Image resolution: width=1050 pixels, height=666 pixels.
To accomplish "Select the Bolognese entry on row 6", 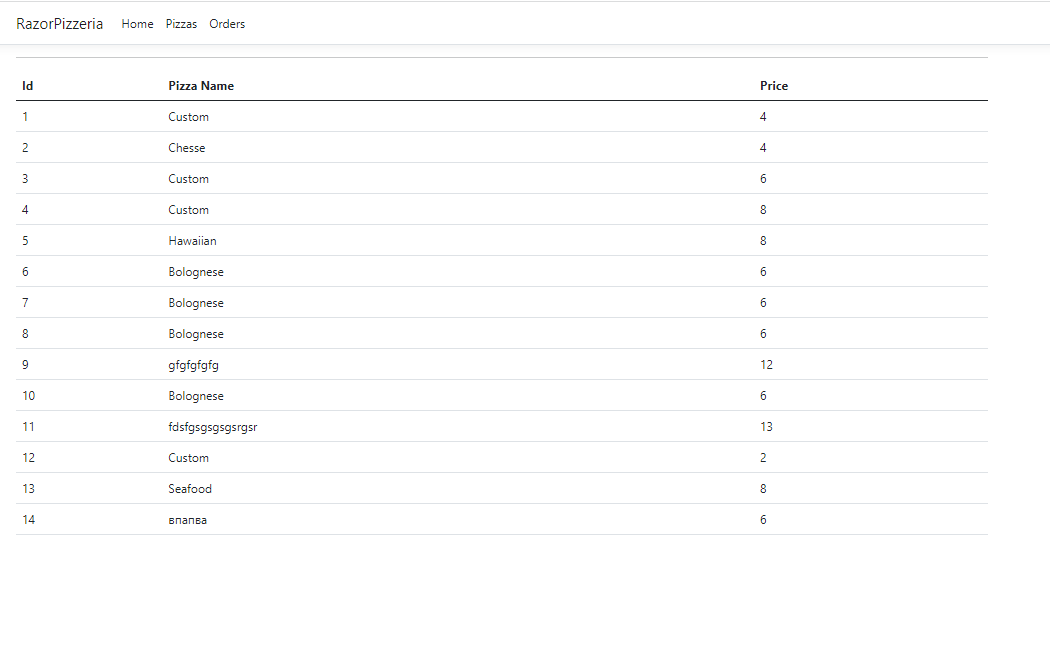I will pos(196,271).
